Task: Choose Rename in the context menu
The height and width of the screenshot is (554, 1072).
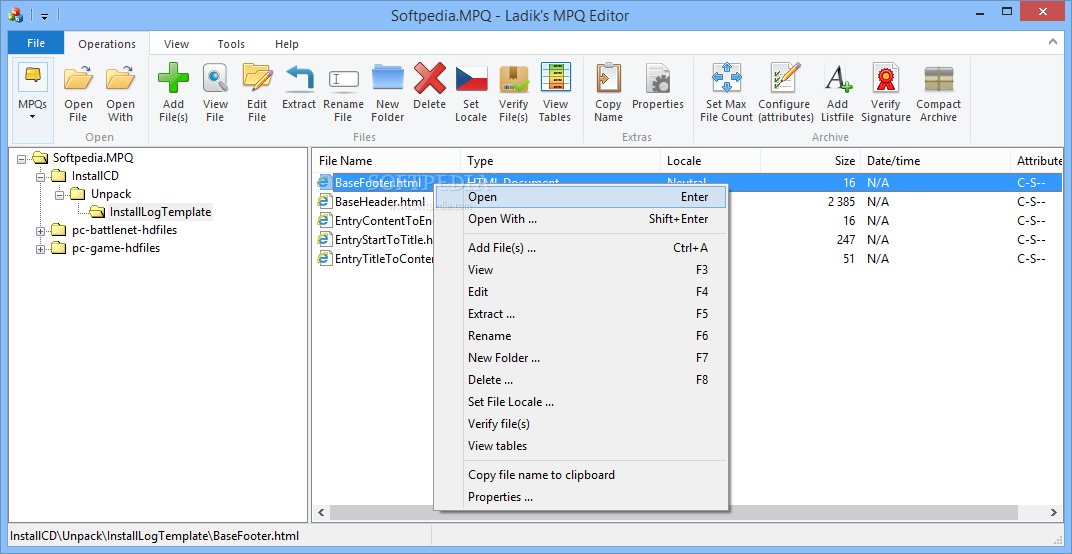Action: [581, 336]
